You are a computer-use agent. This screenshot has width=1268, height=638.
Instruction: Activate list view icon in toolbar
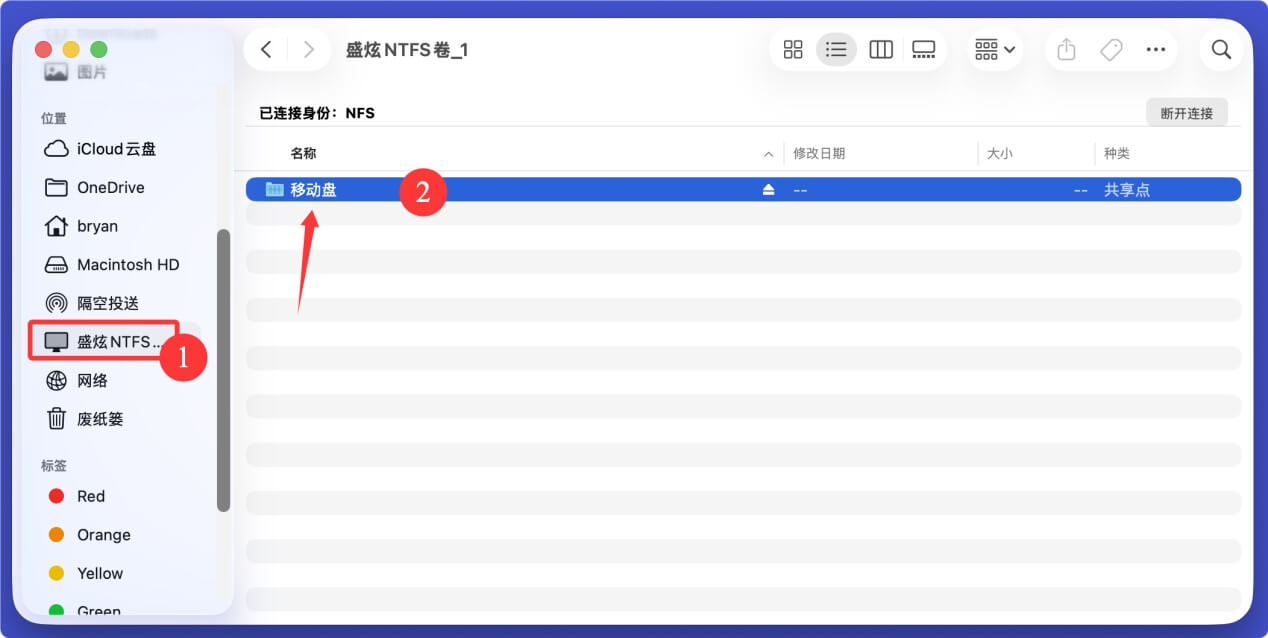[837, 49]
